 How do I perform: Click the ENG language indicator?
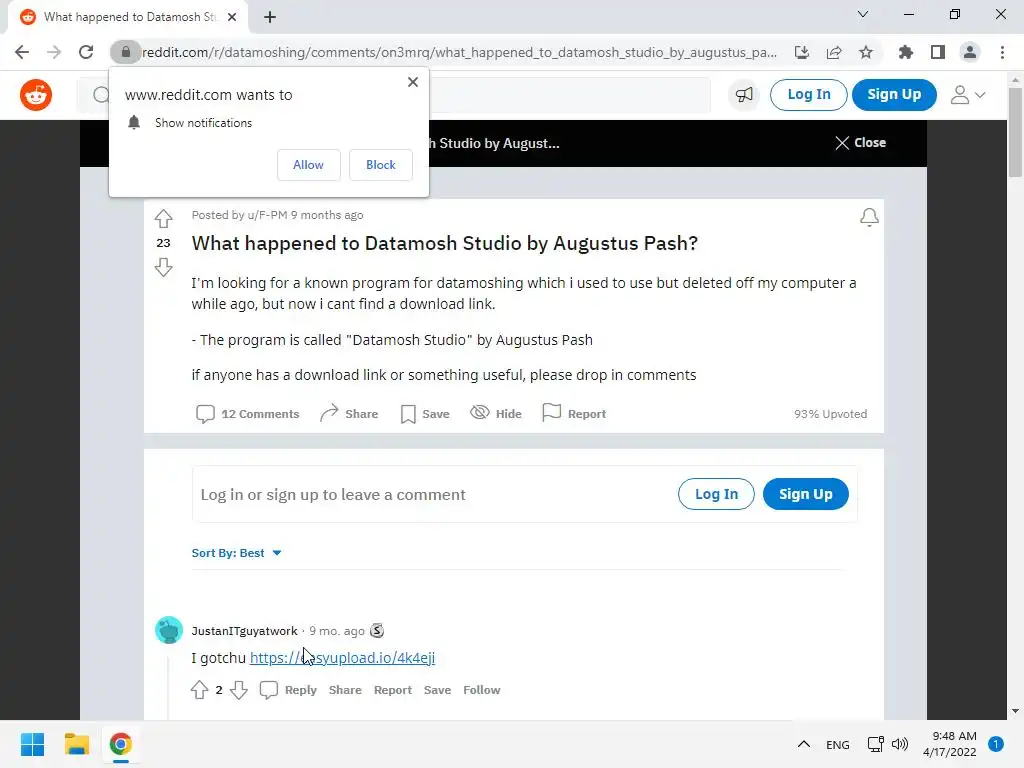(x=838, y=744)
